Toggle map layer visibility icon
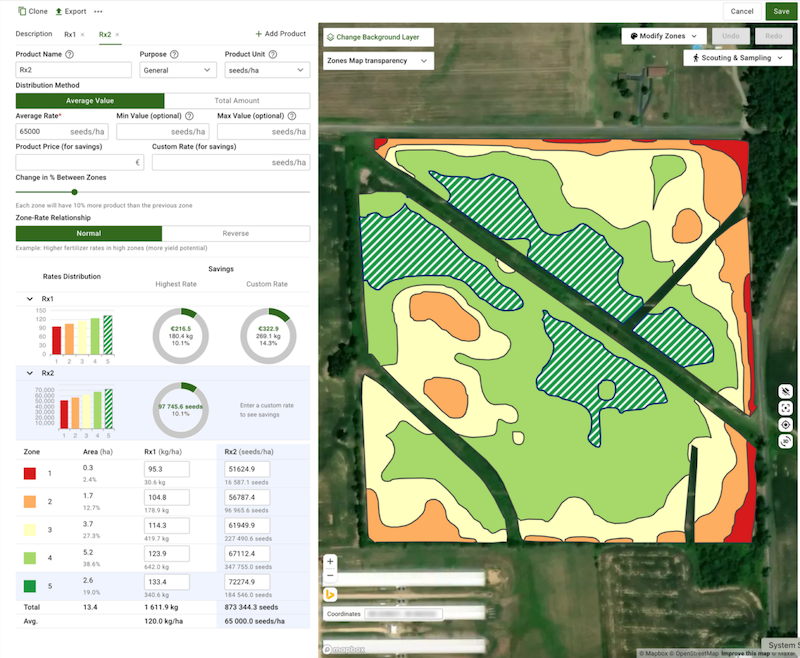The image size is (800, 658). click(786, 391)
